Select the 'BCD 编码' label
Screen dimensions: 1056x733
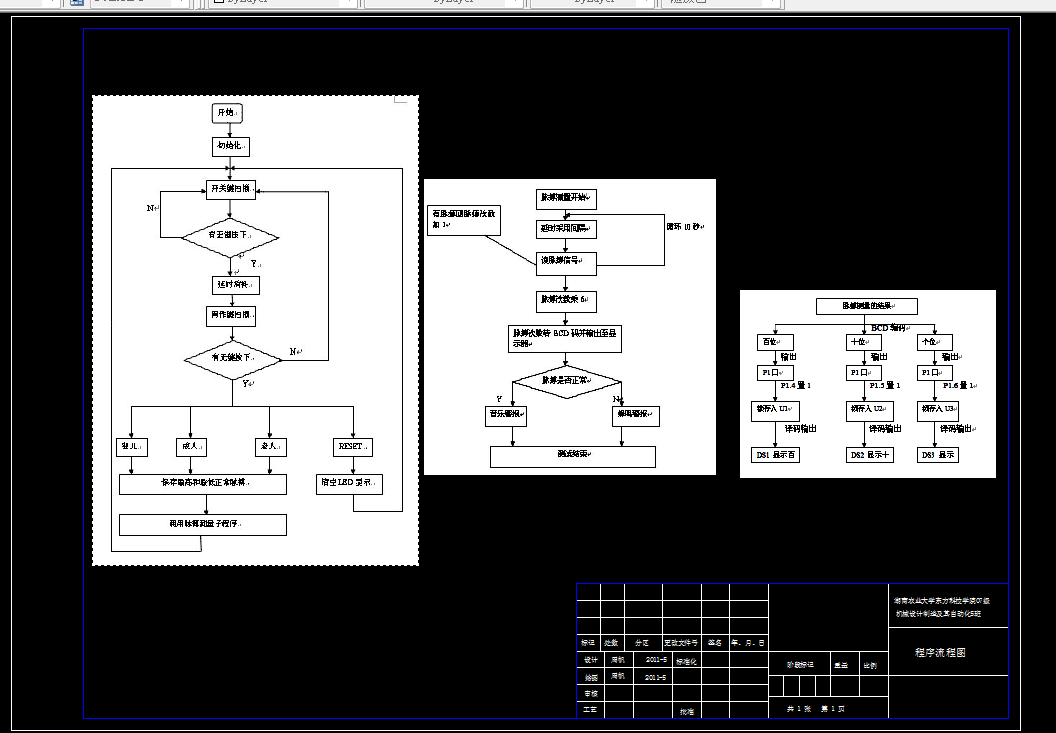pyautogui.click(x=890, y=328)
